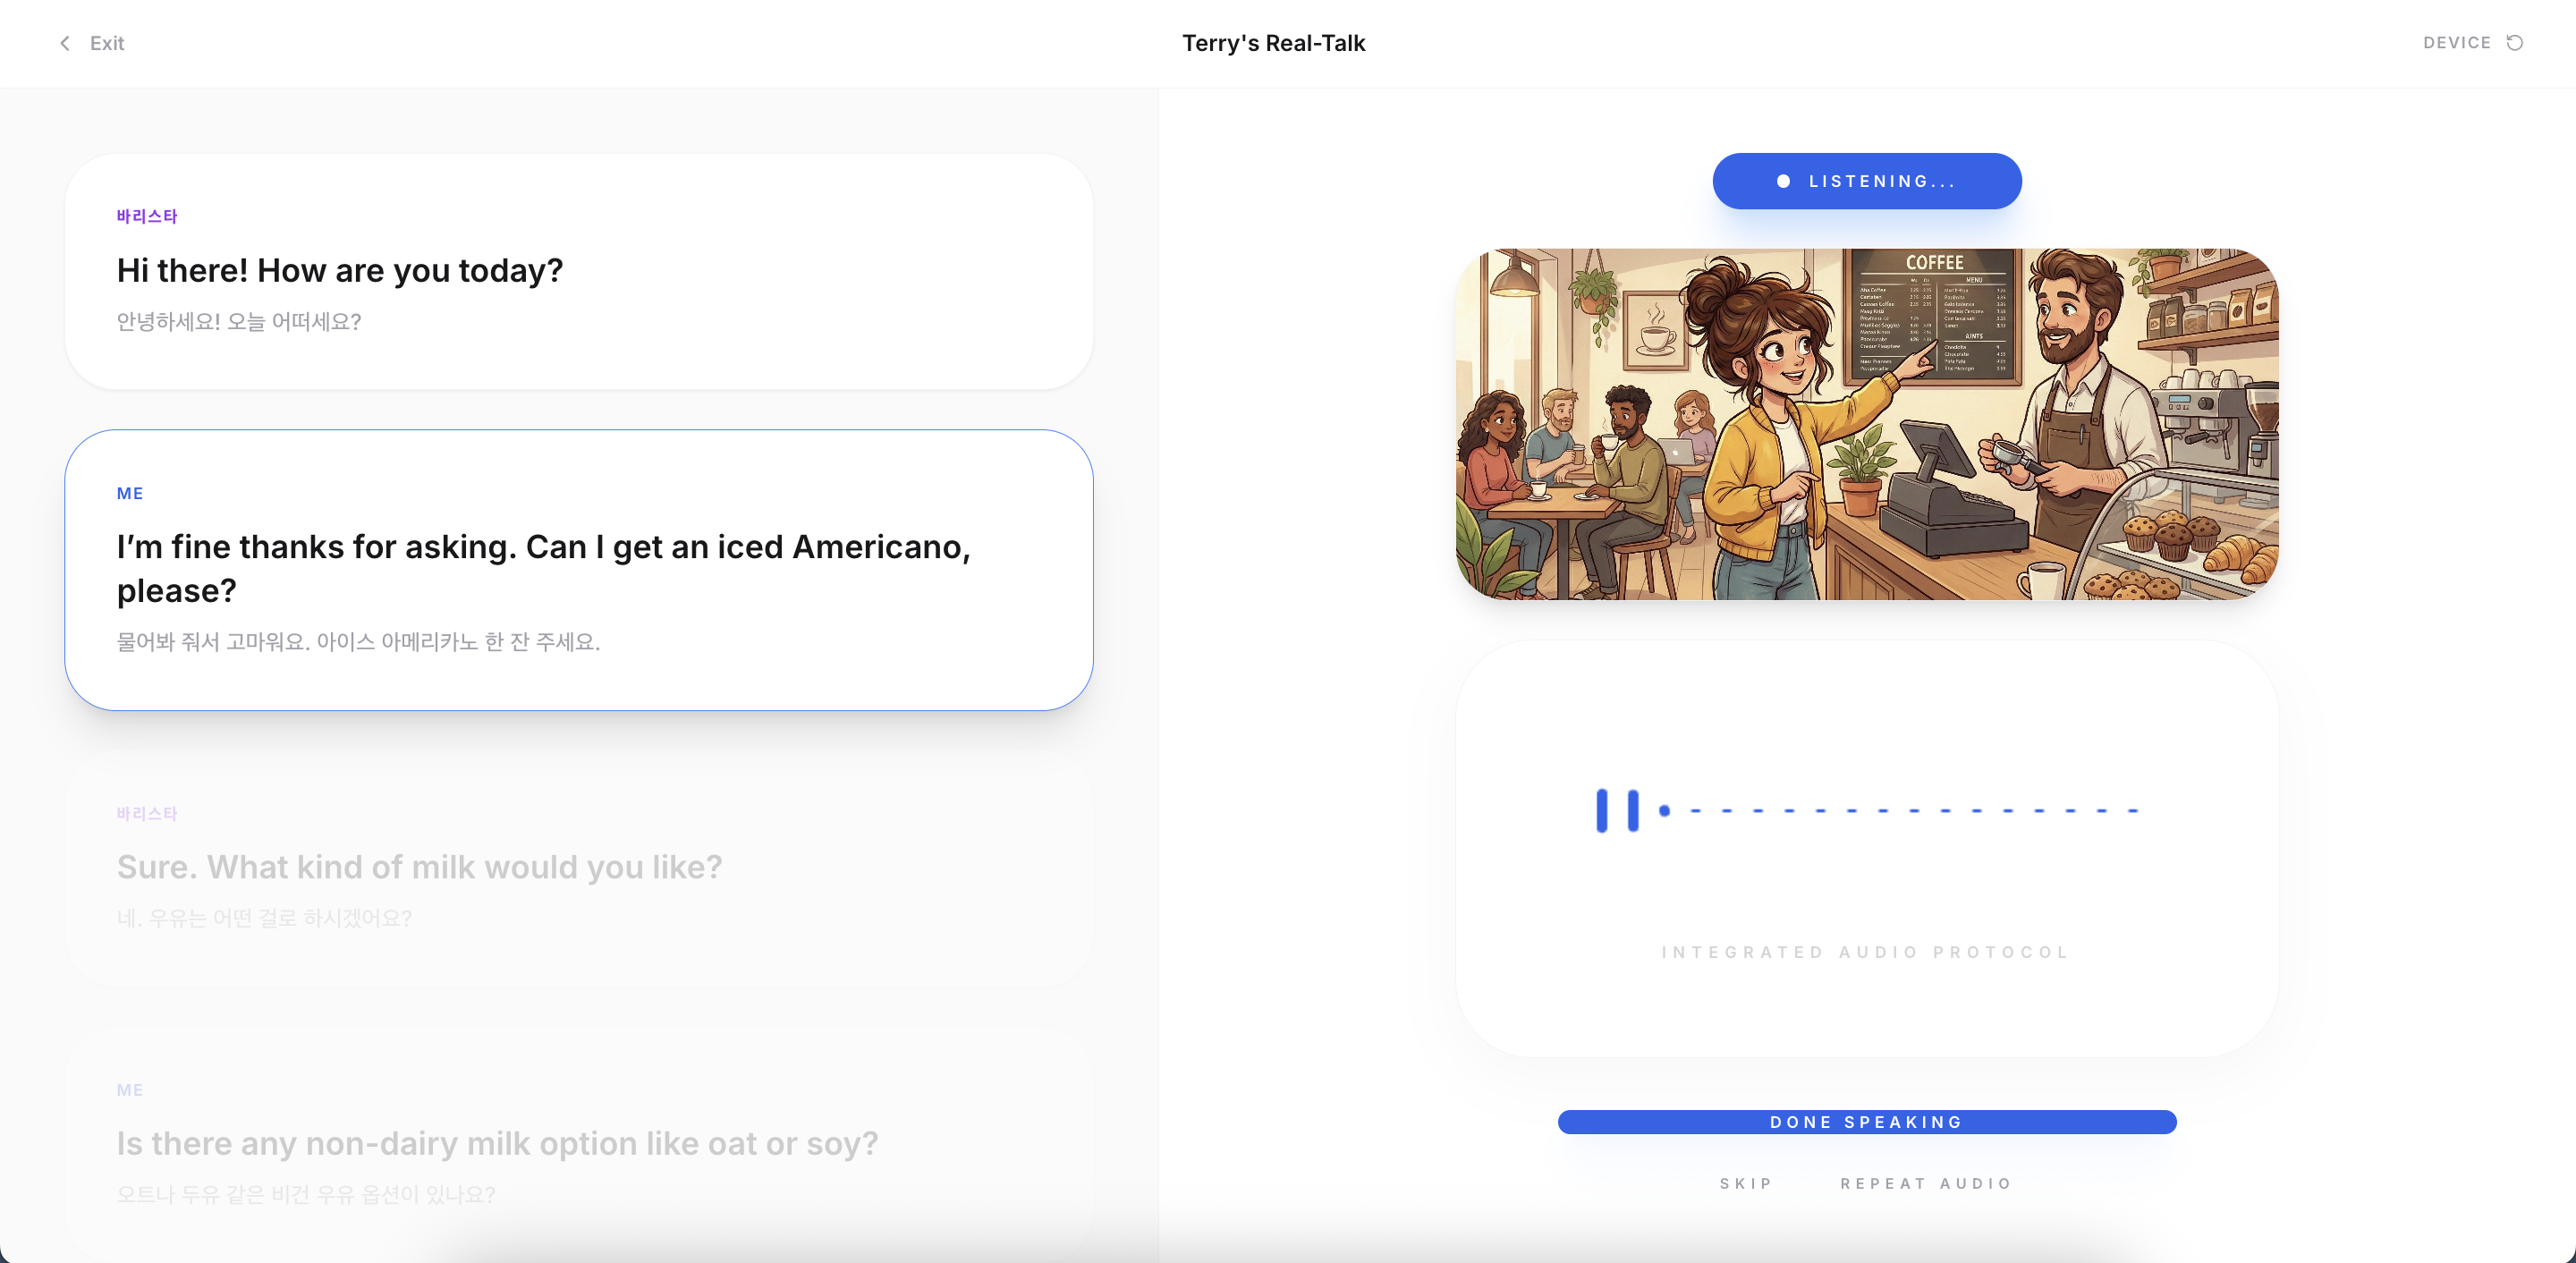Click the Listening recording dot indicator

tap(1783, 181)
